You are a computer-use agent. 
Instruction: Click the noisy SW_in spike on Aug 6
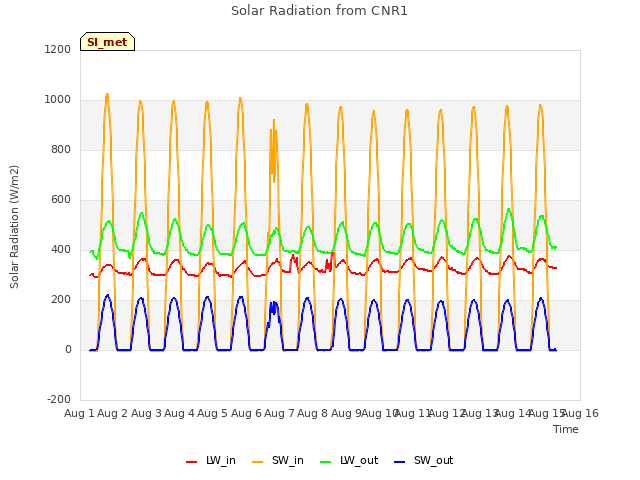274,151
